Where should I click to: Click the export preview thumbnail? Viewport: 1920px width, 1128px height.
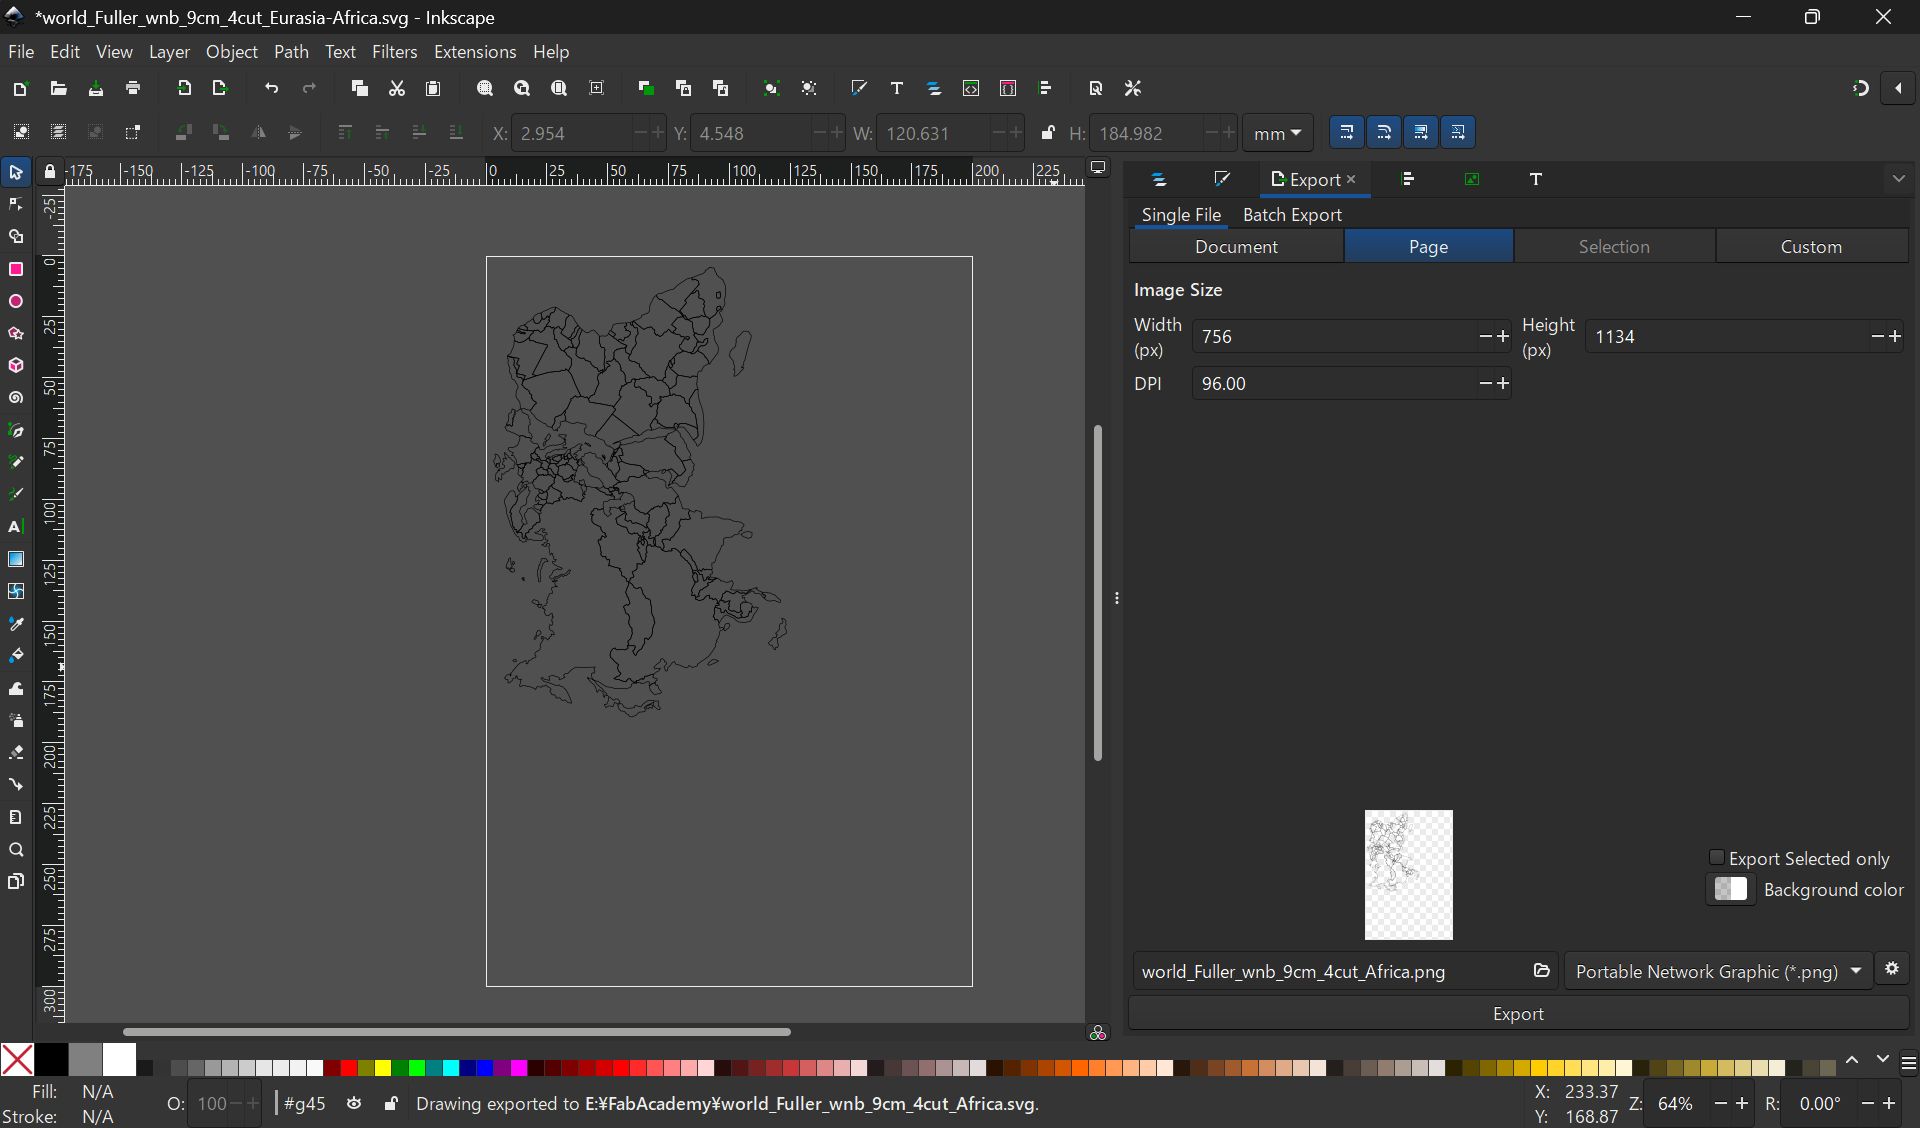[1408, 875]
